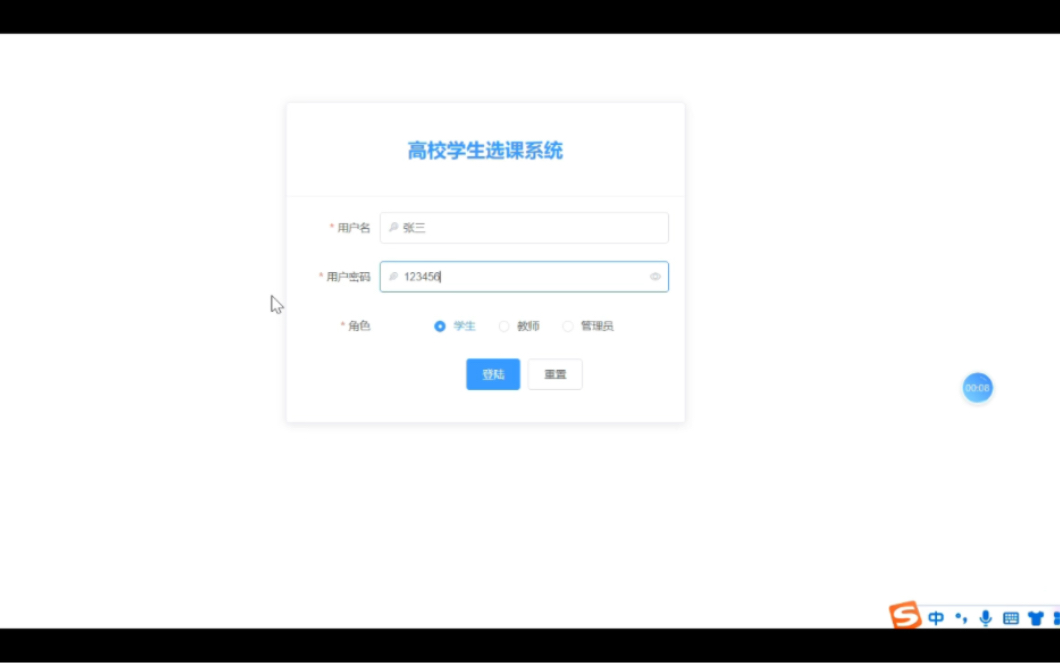Click the 重置 reset button
This screenshot has width=1060, height=663.
(554, 373)
